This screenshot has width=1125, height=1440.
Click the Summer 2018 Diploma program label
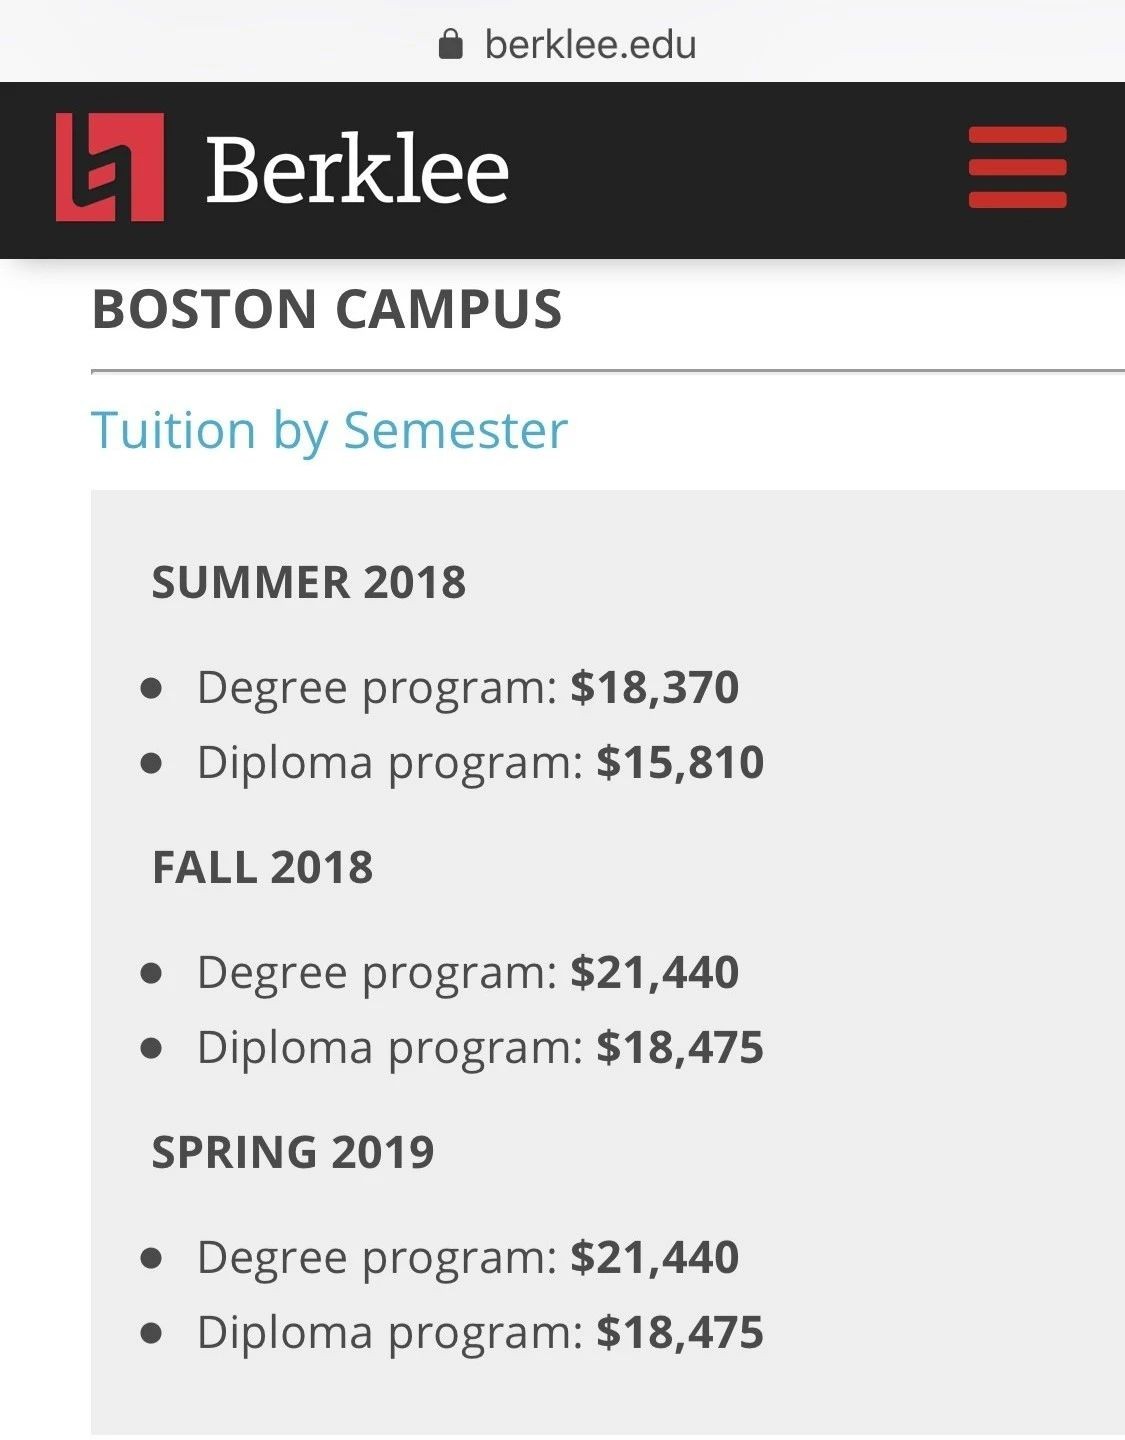[389, 762]
